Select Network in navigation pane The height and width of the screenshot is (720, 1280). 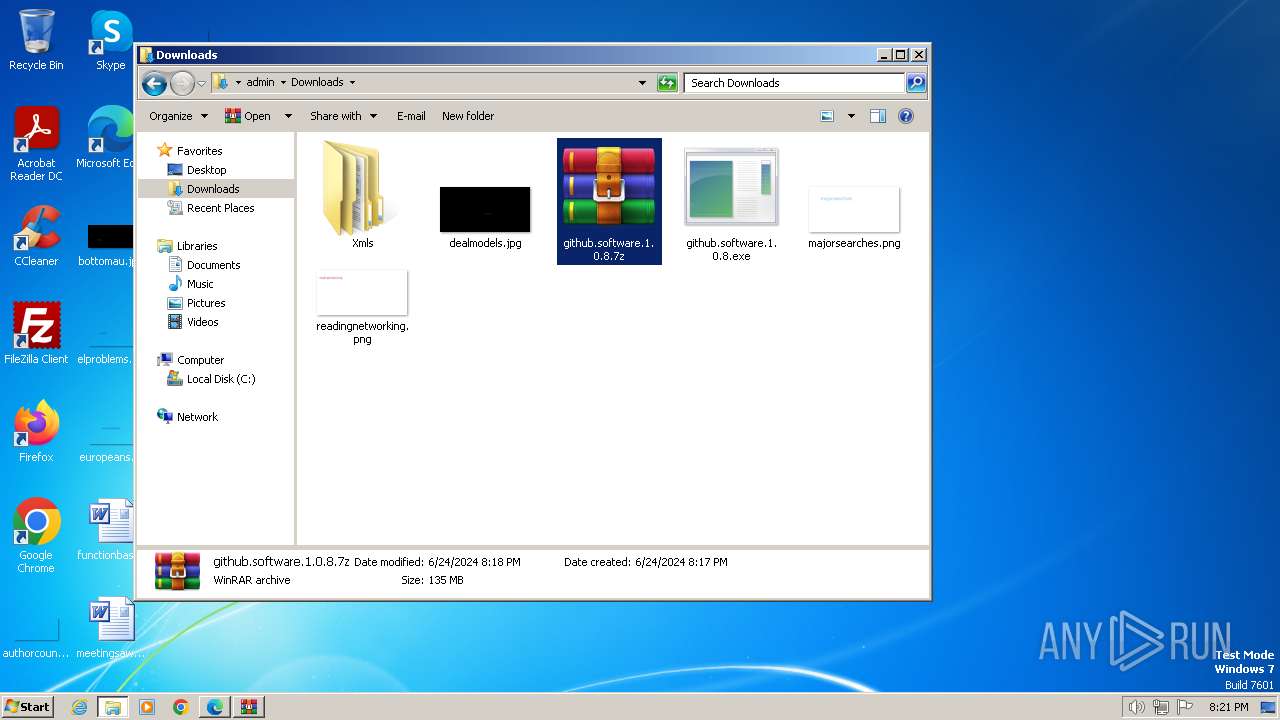pyautogui.click(x=197, y=417)
